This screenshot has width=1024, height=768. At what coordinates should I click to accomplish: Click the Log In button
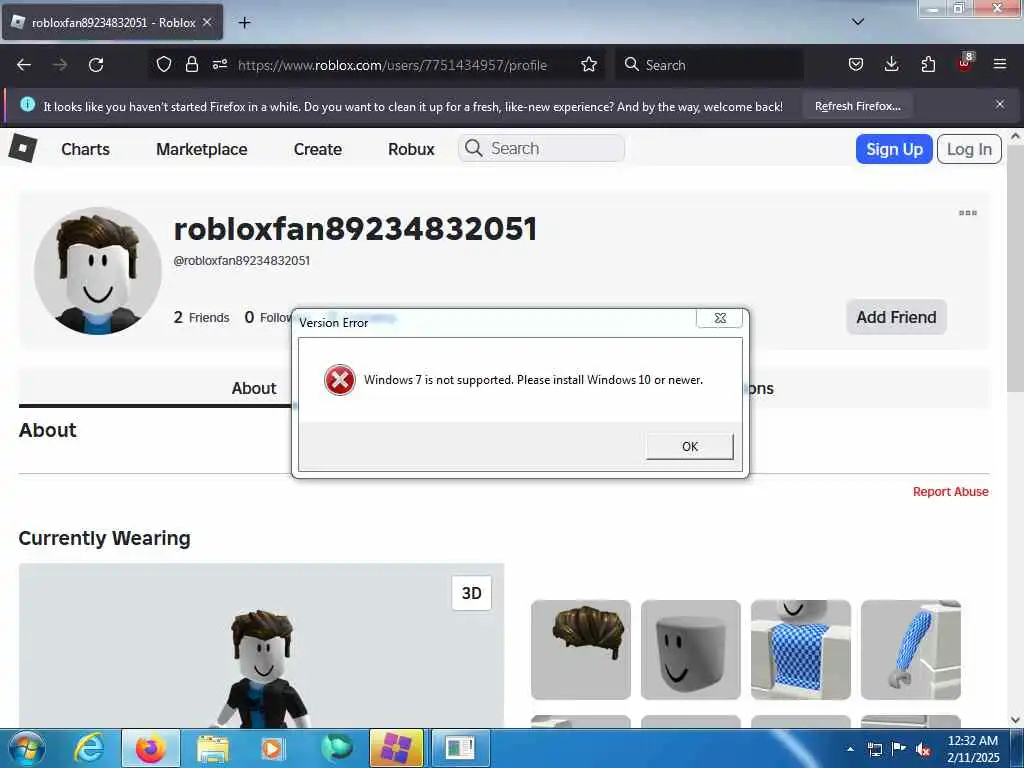[x=969, y=149]
